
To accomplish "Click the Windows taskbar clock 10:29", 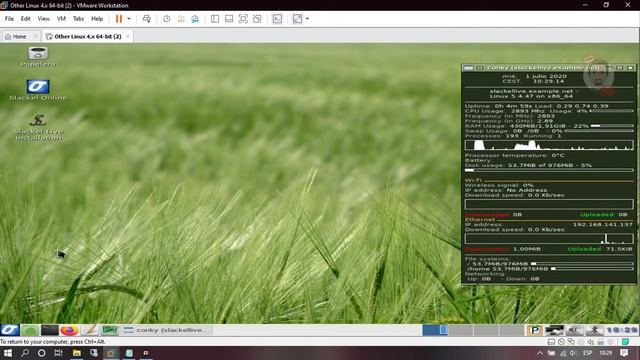I will (x=606, y=353).
